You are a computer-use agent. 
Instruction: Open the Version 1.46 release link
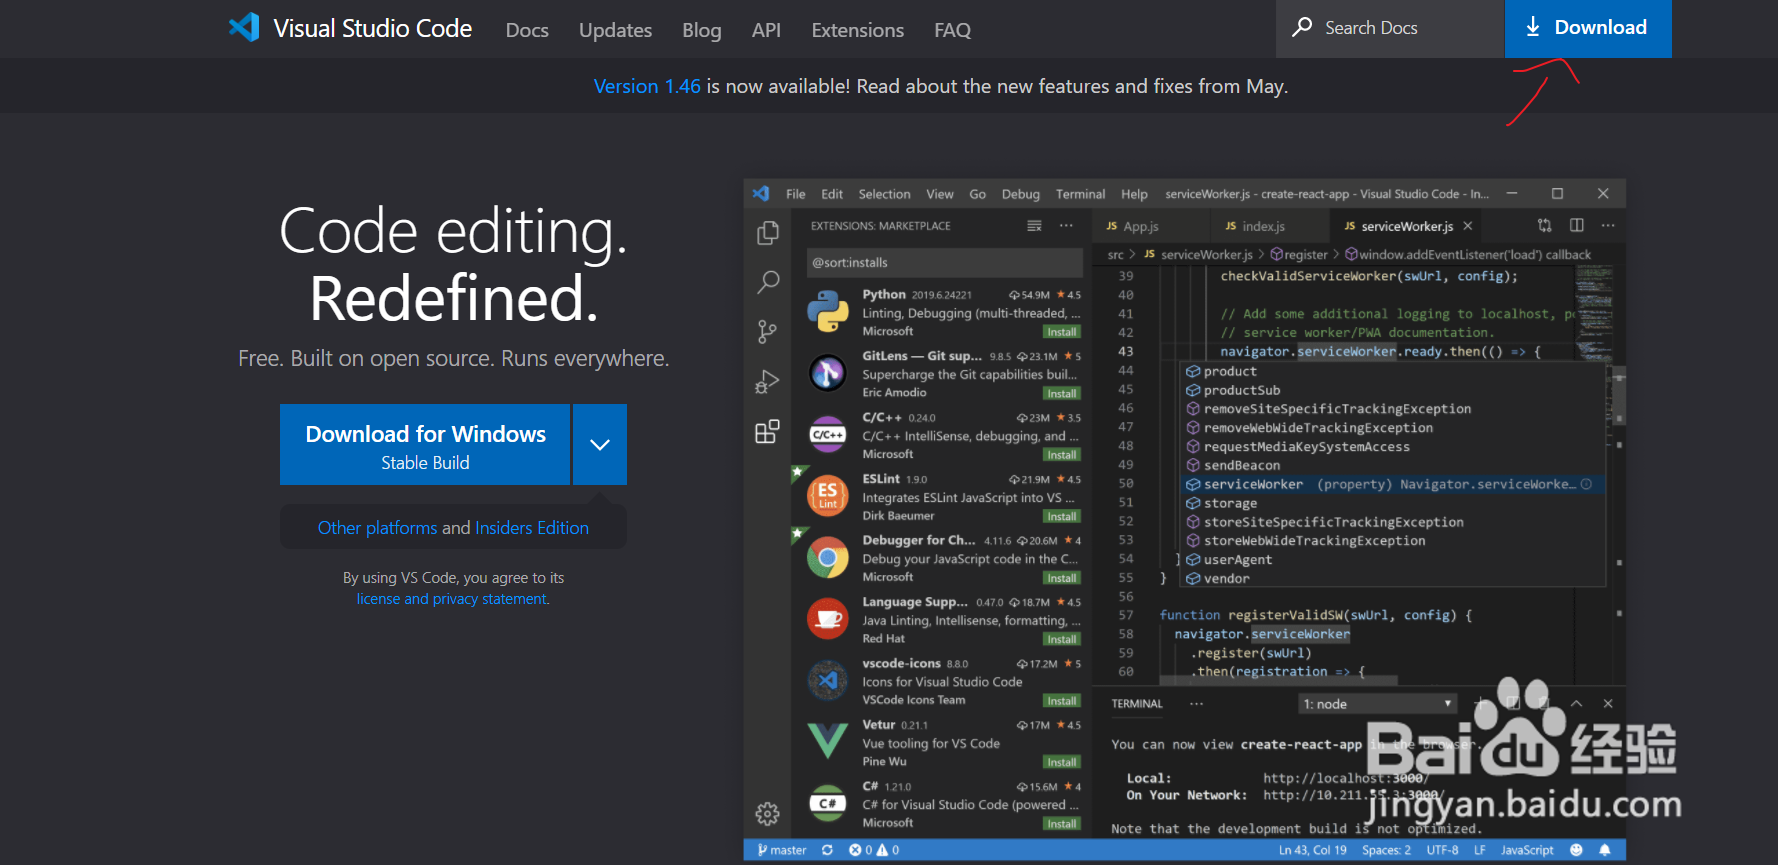click(647, 86)
